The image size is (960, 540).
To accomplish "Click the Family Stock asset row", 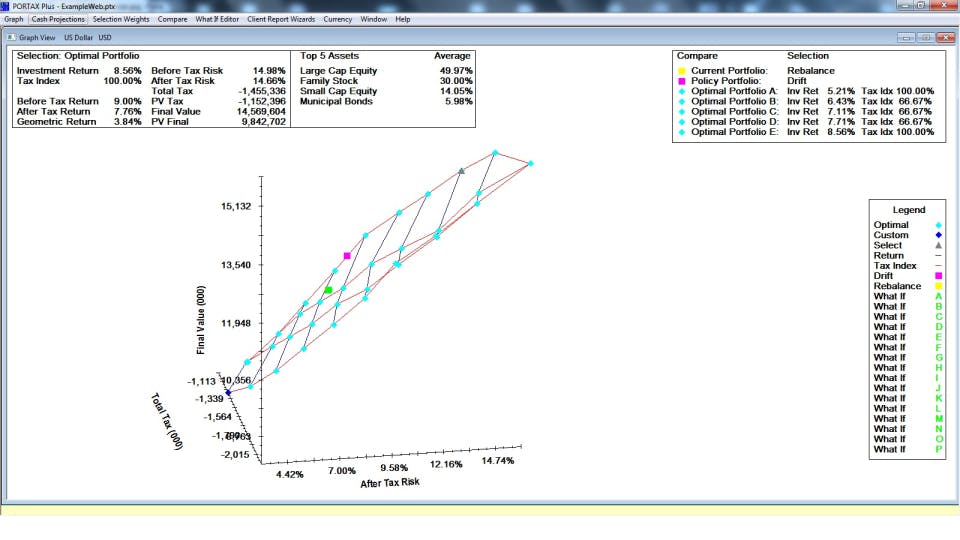I will point(386,81).
